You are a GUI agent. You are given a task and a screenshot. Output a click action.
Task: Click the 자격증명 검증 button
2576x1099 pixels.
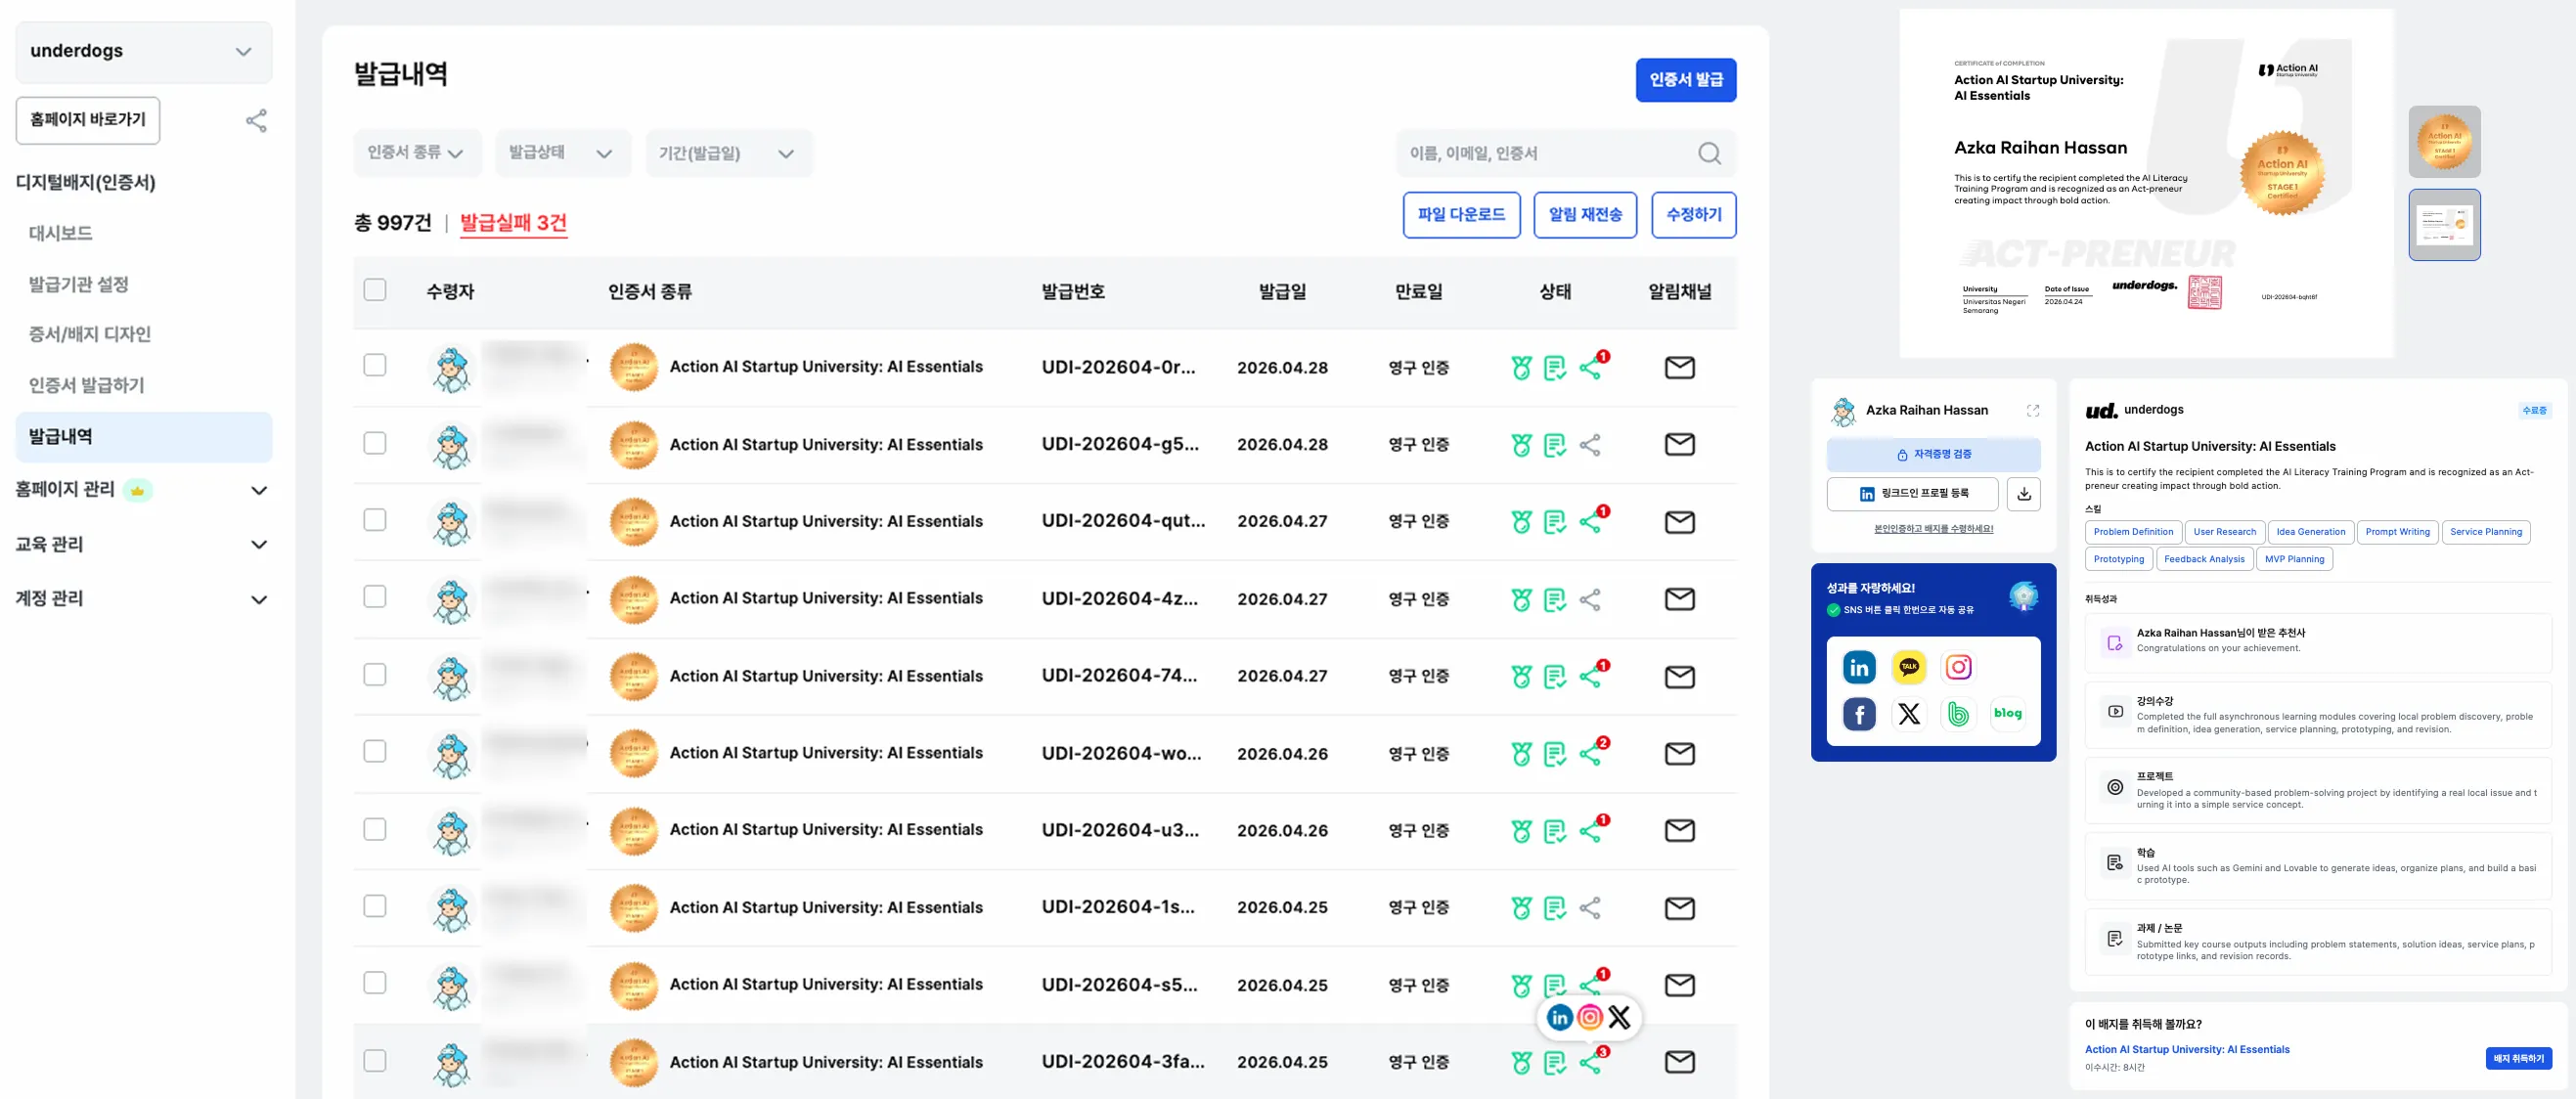pos(1933,454)
